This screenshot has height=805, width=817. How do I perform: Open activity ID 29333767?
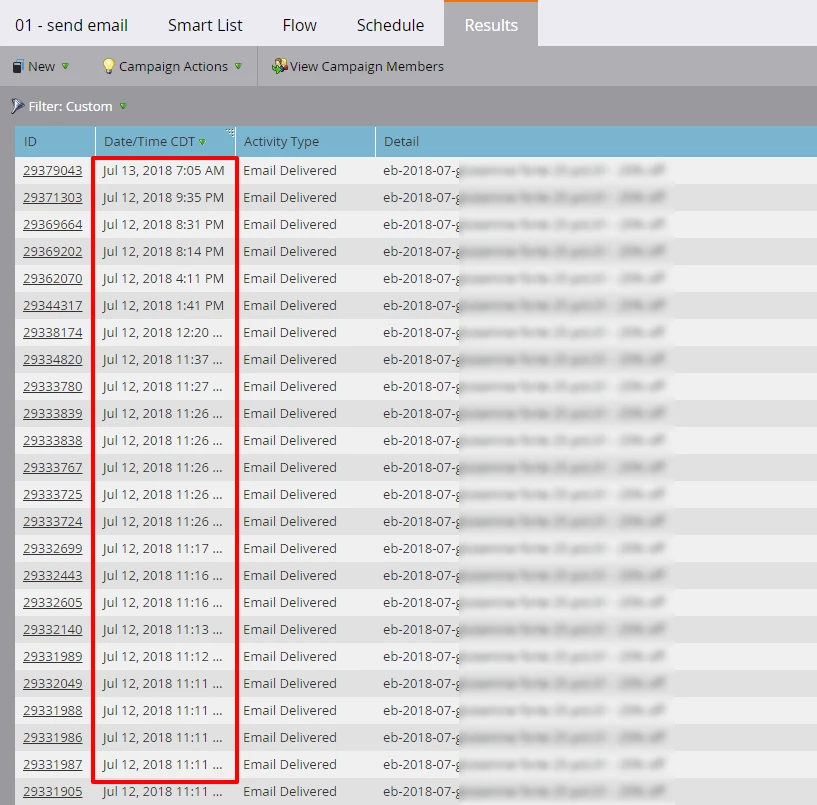tap(53, 468)
